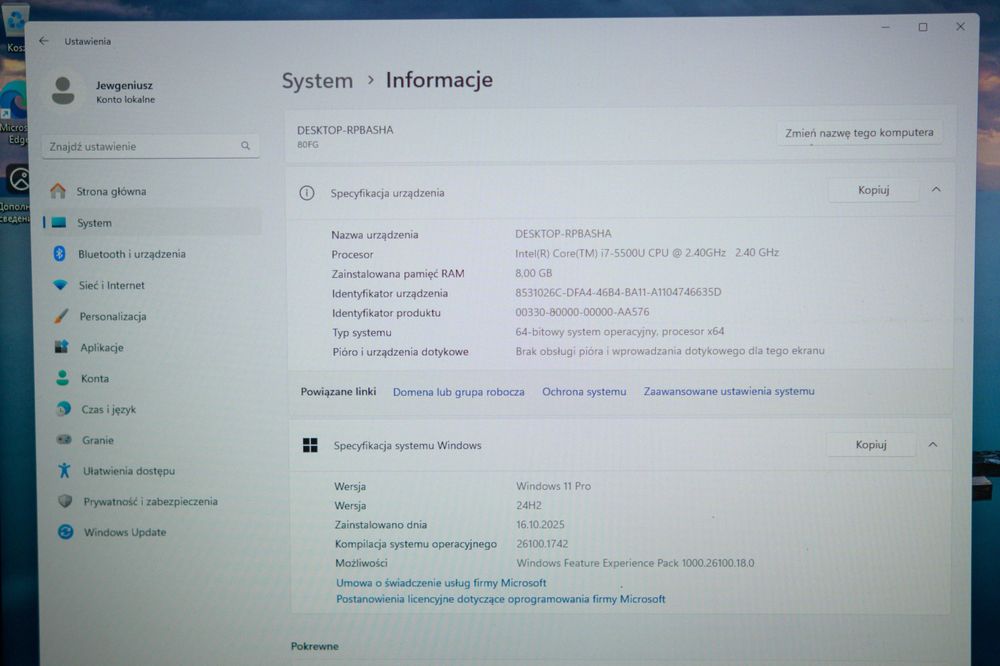Screen dimensions: 1000x666
Task: Click the processor value Intel Core i7-5500U
Action: click(x=647, y=253)
